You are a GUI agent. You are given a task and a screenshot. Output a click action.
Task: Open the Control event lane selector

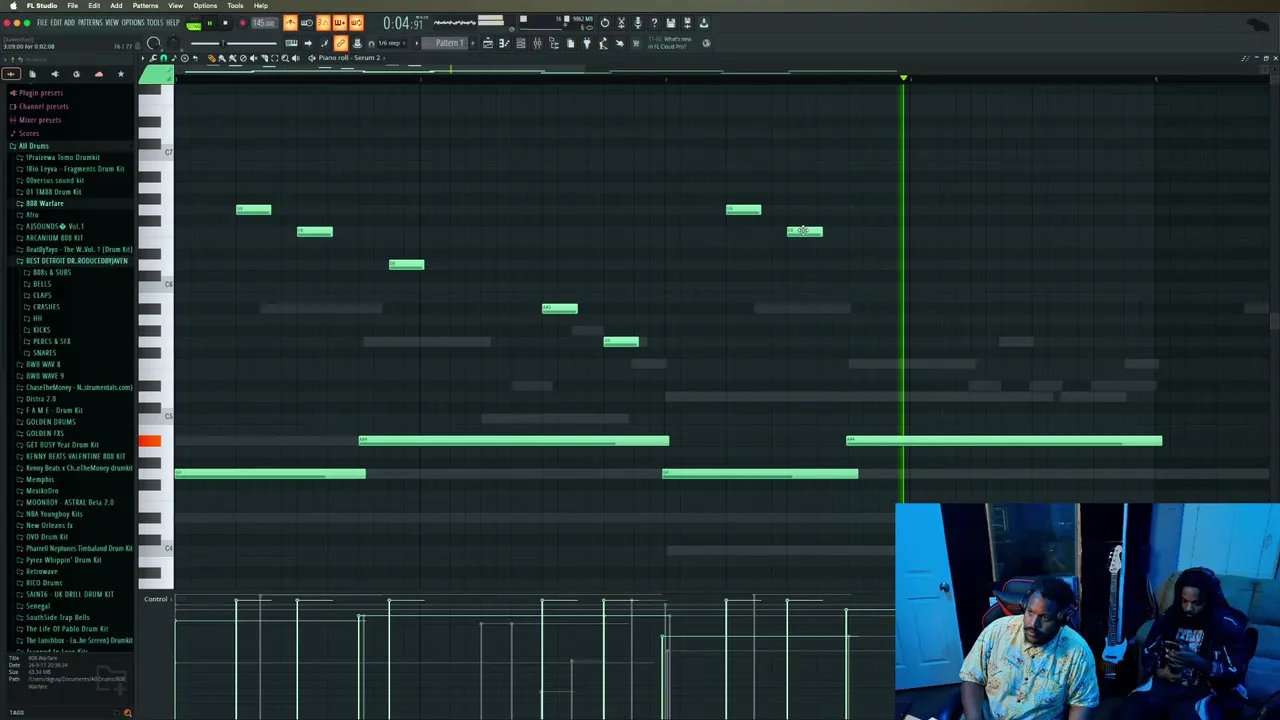[156, 599]
